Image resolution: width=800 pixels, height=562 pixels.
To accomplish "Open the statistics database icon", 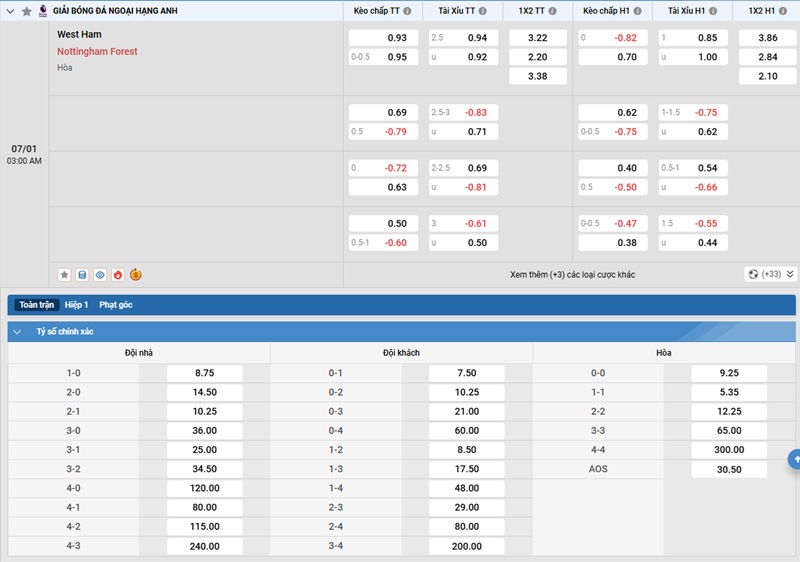I will pyautogui.click(x=82, y=275).
